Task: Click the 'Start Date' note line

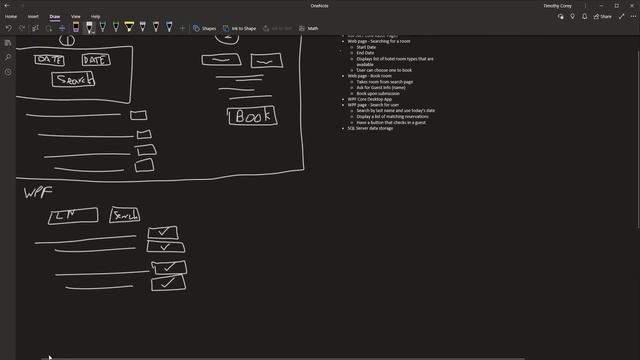Action: pyautogui.click(x=366, y=47)
